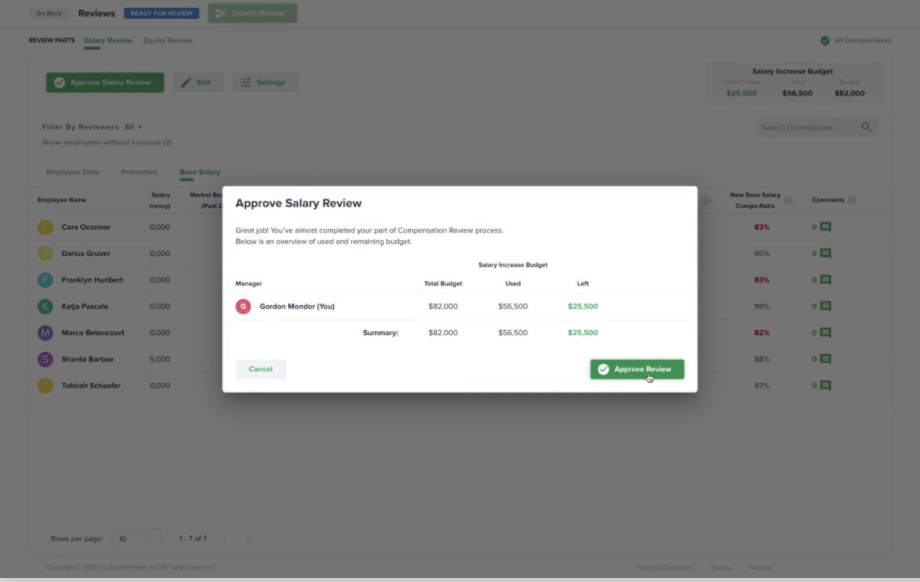The width and height of the screenshot is (920, 582).
Task: Open comments icon for Darius Gruver
Action: (x=825, y=254)
